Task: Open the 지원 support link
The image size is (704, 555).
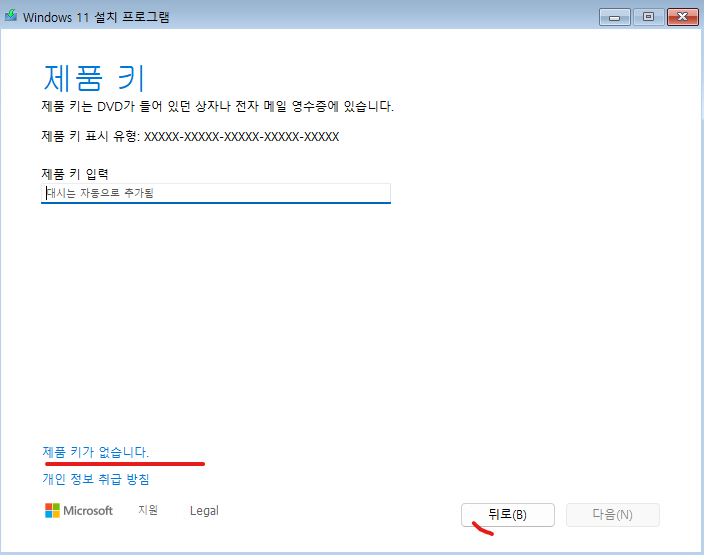Action: coord(148,511)
